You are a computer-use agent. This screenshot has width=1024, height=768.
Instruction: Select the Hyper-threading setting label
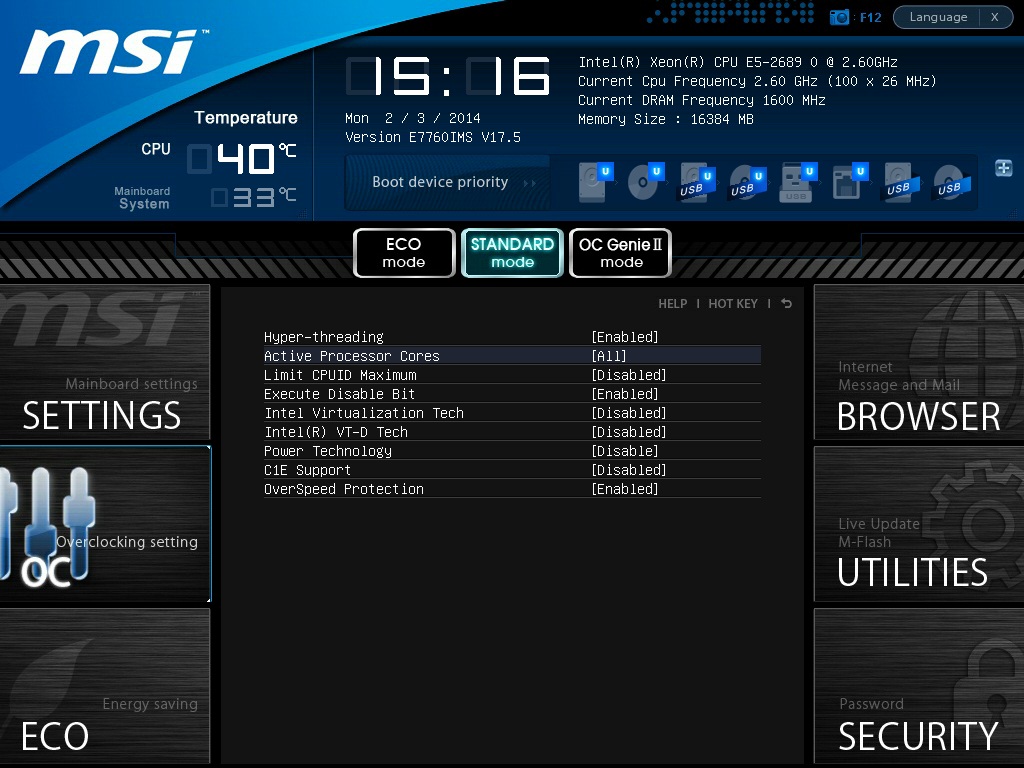[323, 337]
